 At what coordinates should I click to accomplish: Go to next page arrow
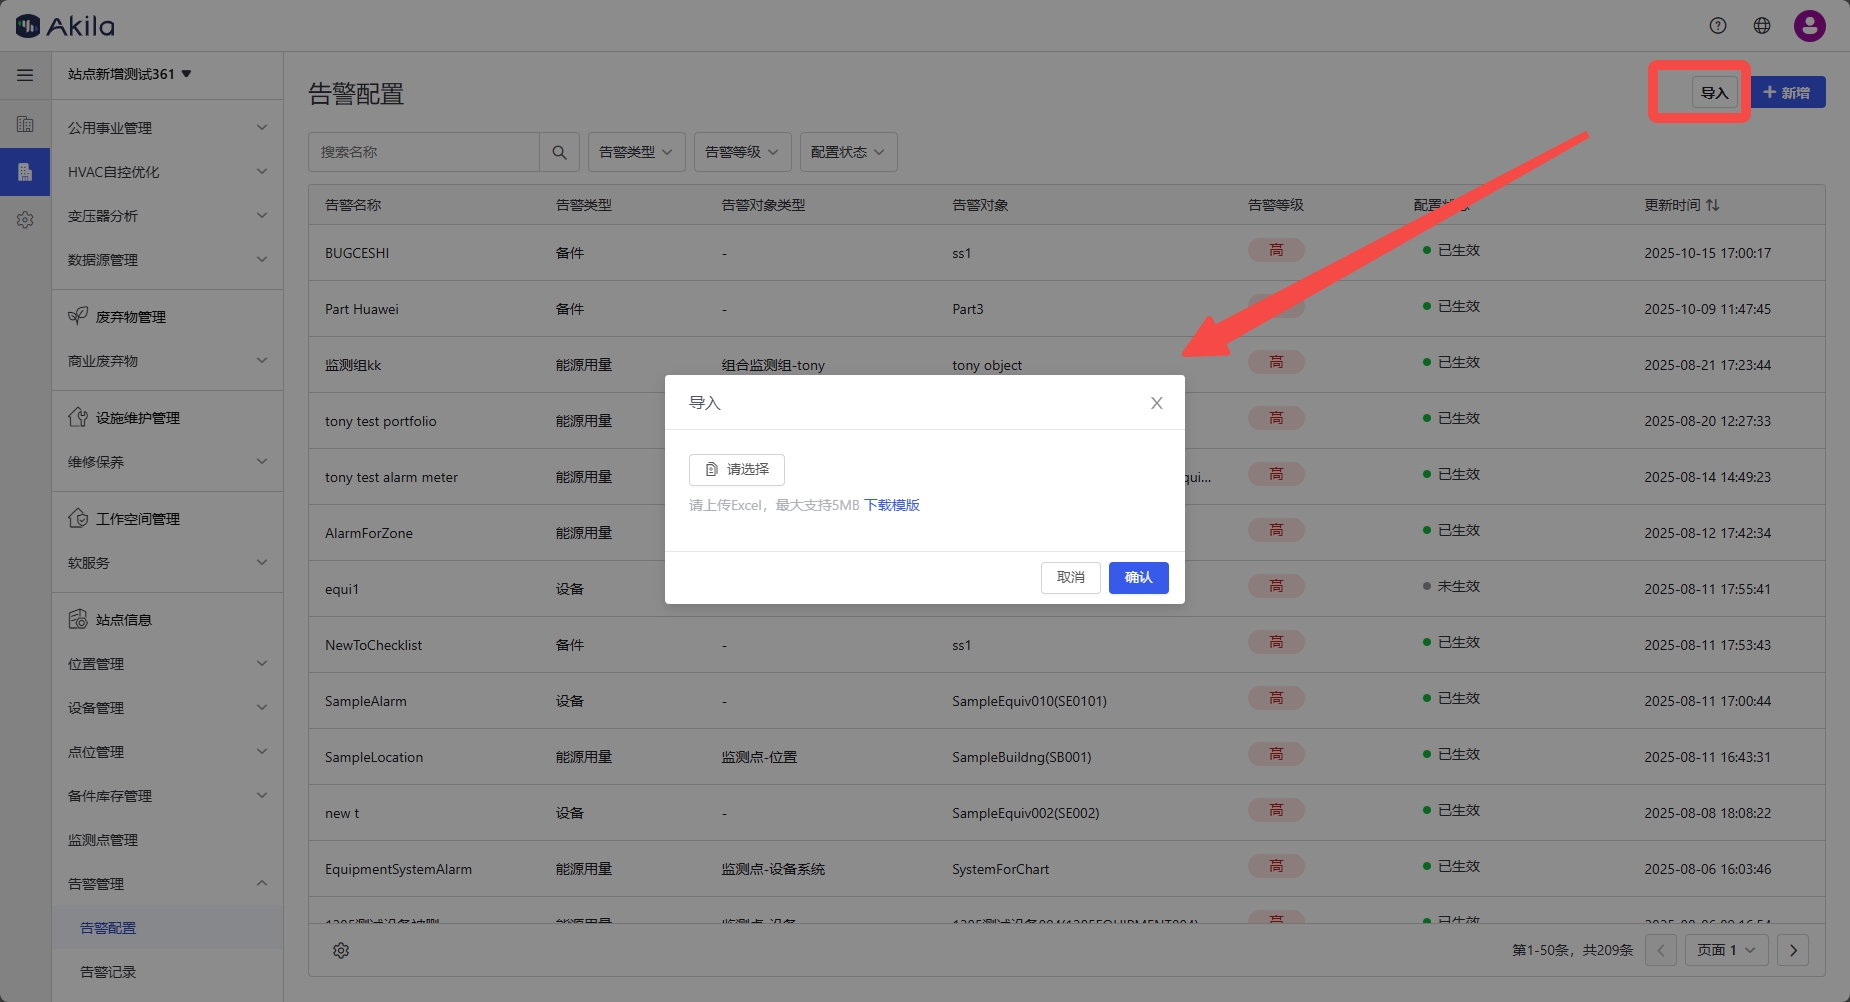click(1793, 950)
